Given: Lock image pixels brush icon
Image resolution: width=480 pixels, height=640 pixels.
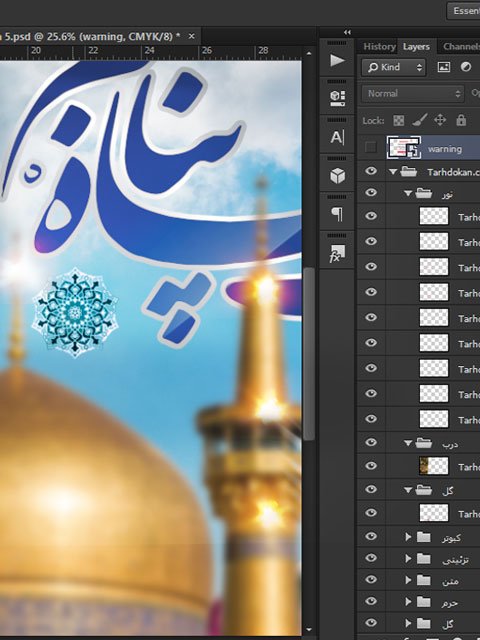Looking at the screenshot, I should tap(420, 120).
